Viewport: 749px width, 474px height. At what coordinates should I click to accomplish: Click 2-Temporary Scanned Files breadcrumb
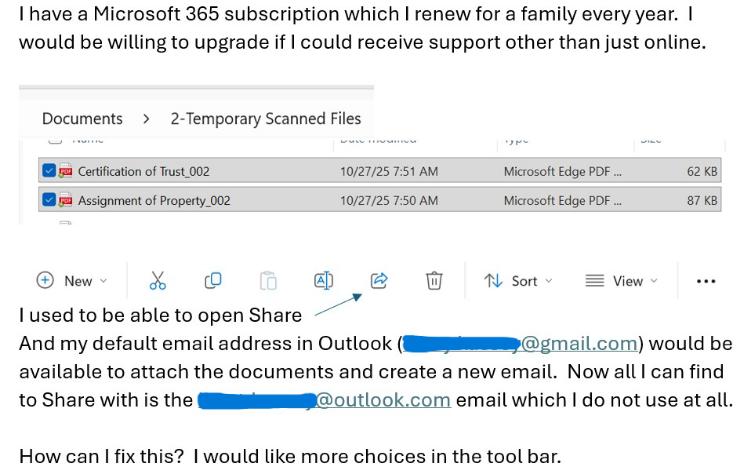point(266,118)
